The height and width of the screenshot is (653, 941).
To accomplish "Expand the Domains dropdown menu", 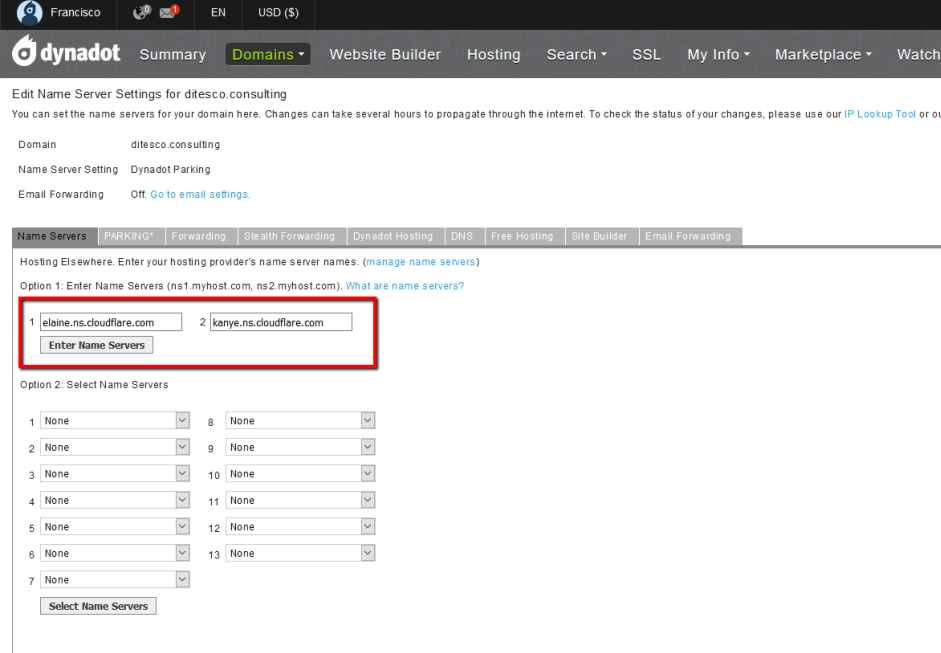I will tap(268, 55).
